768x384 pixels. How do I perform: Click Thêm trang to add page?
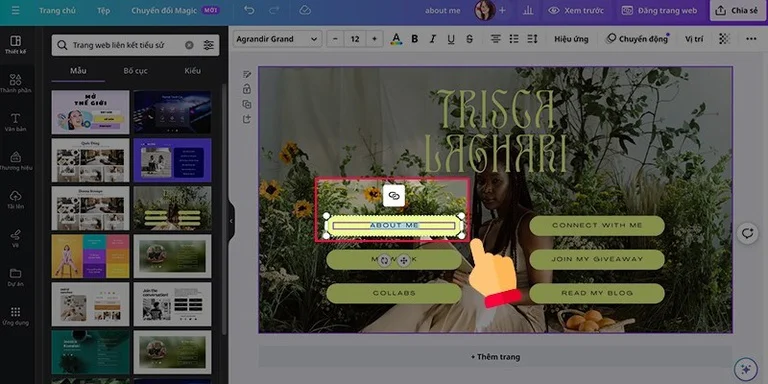(495, 357)
